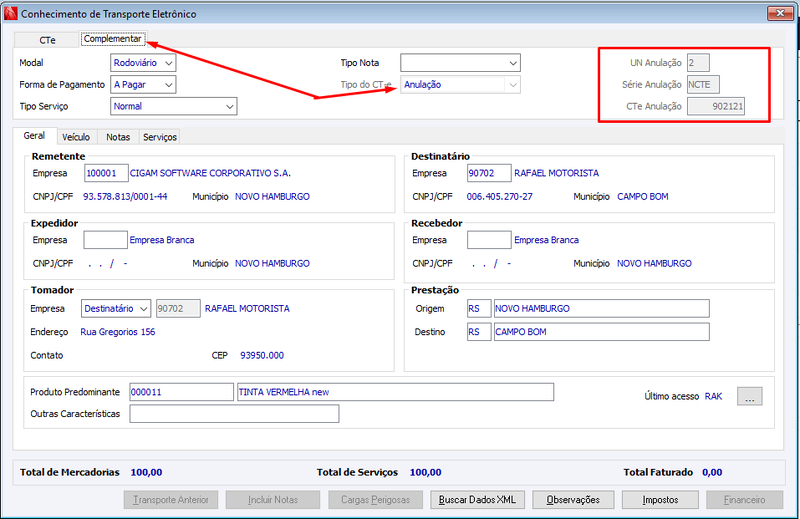The height and width of the screenshot is (519, 800).
Task: Click the Destino state field RS
Action: tap(479, 332)
